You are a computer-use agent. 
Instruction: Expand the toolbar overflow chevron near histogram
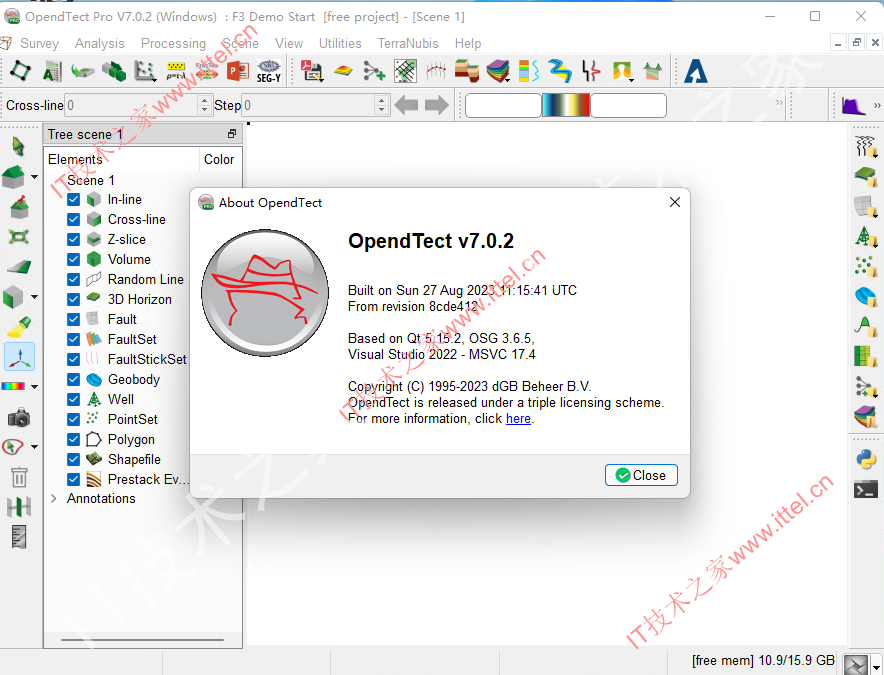click(877, 105)
